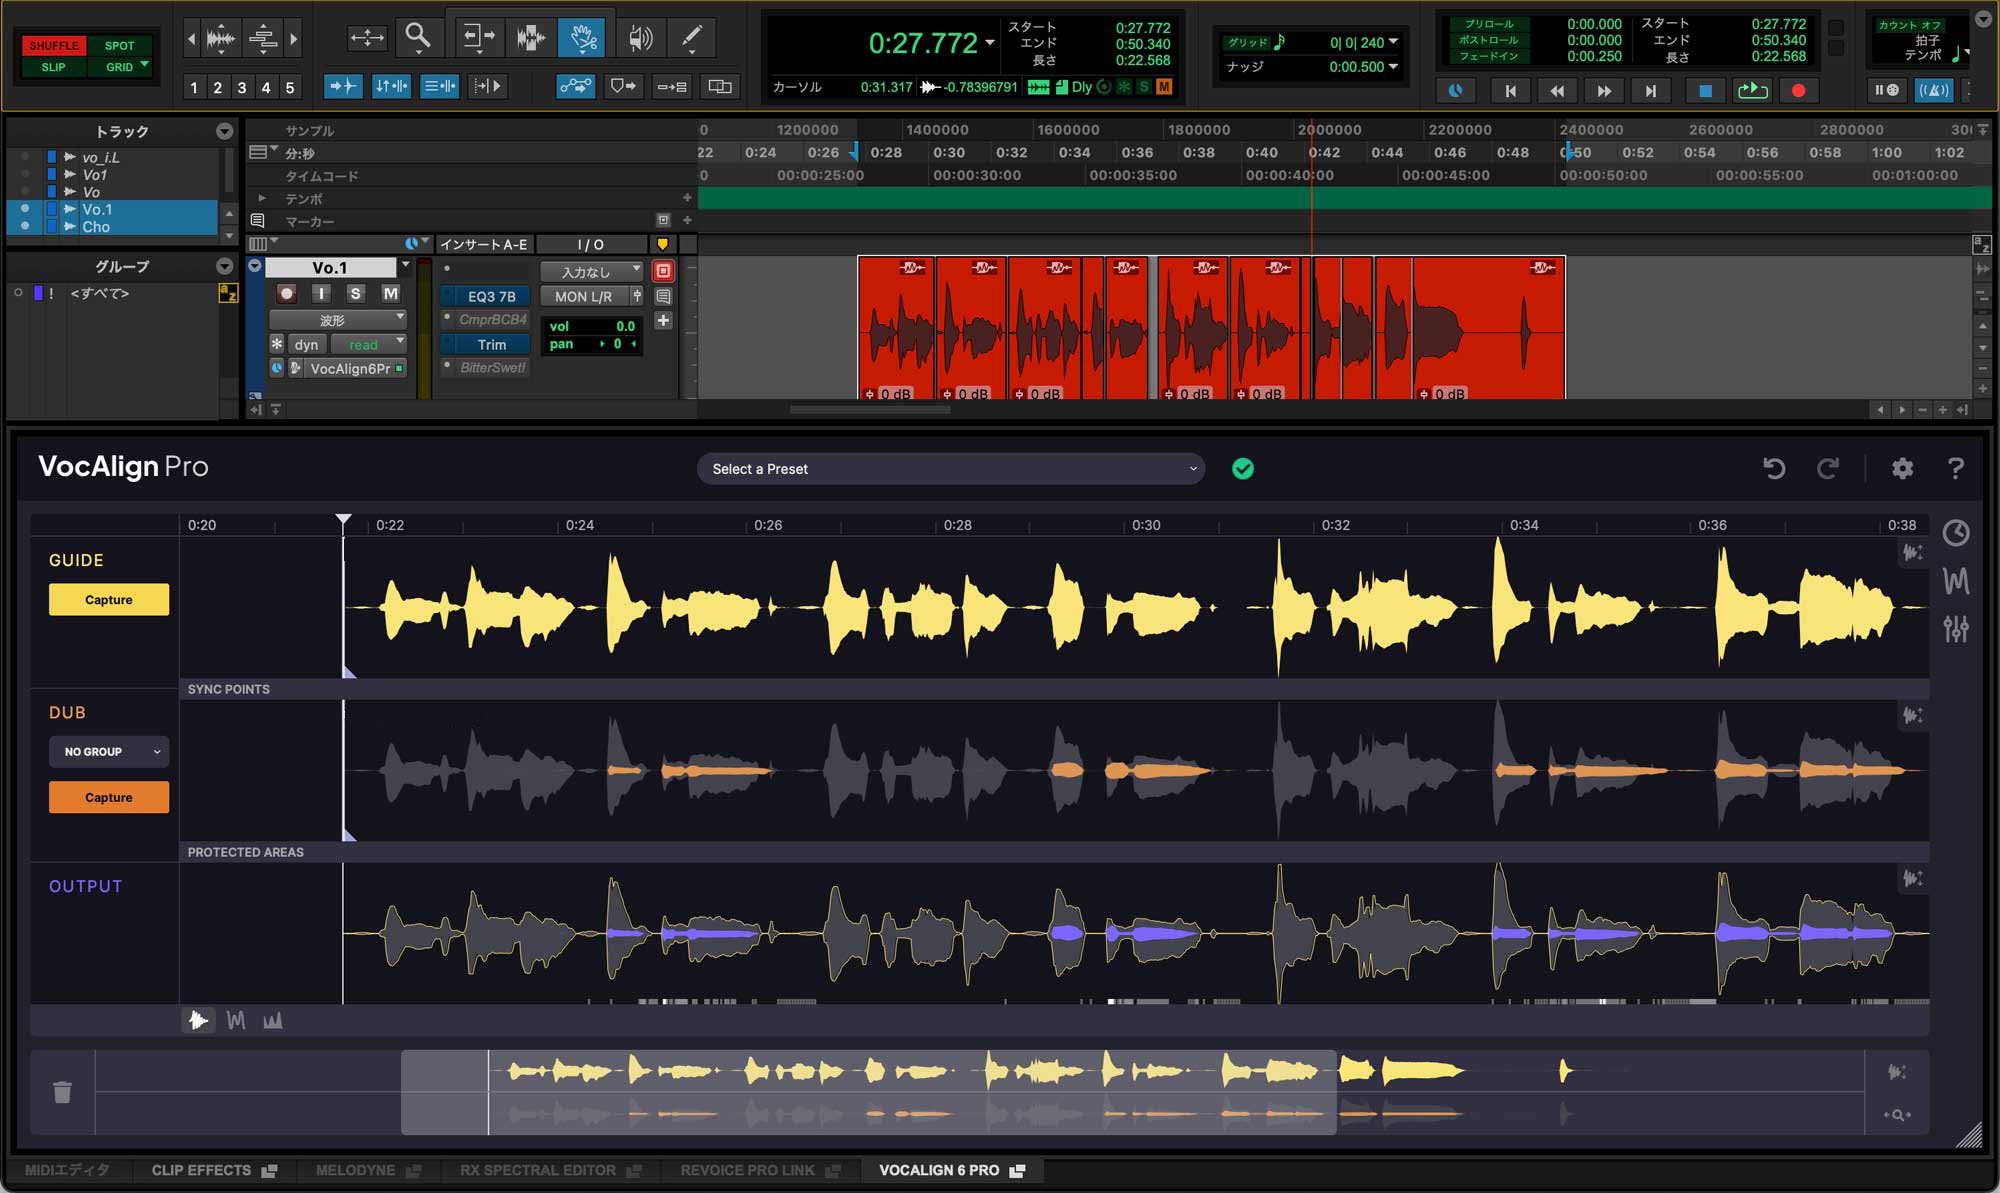This screenshot has width=2000, height=1193.
Task: Open the Trim insert plugin
Action: click(491, 344)
